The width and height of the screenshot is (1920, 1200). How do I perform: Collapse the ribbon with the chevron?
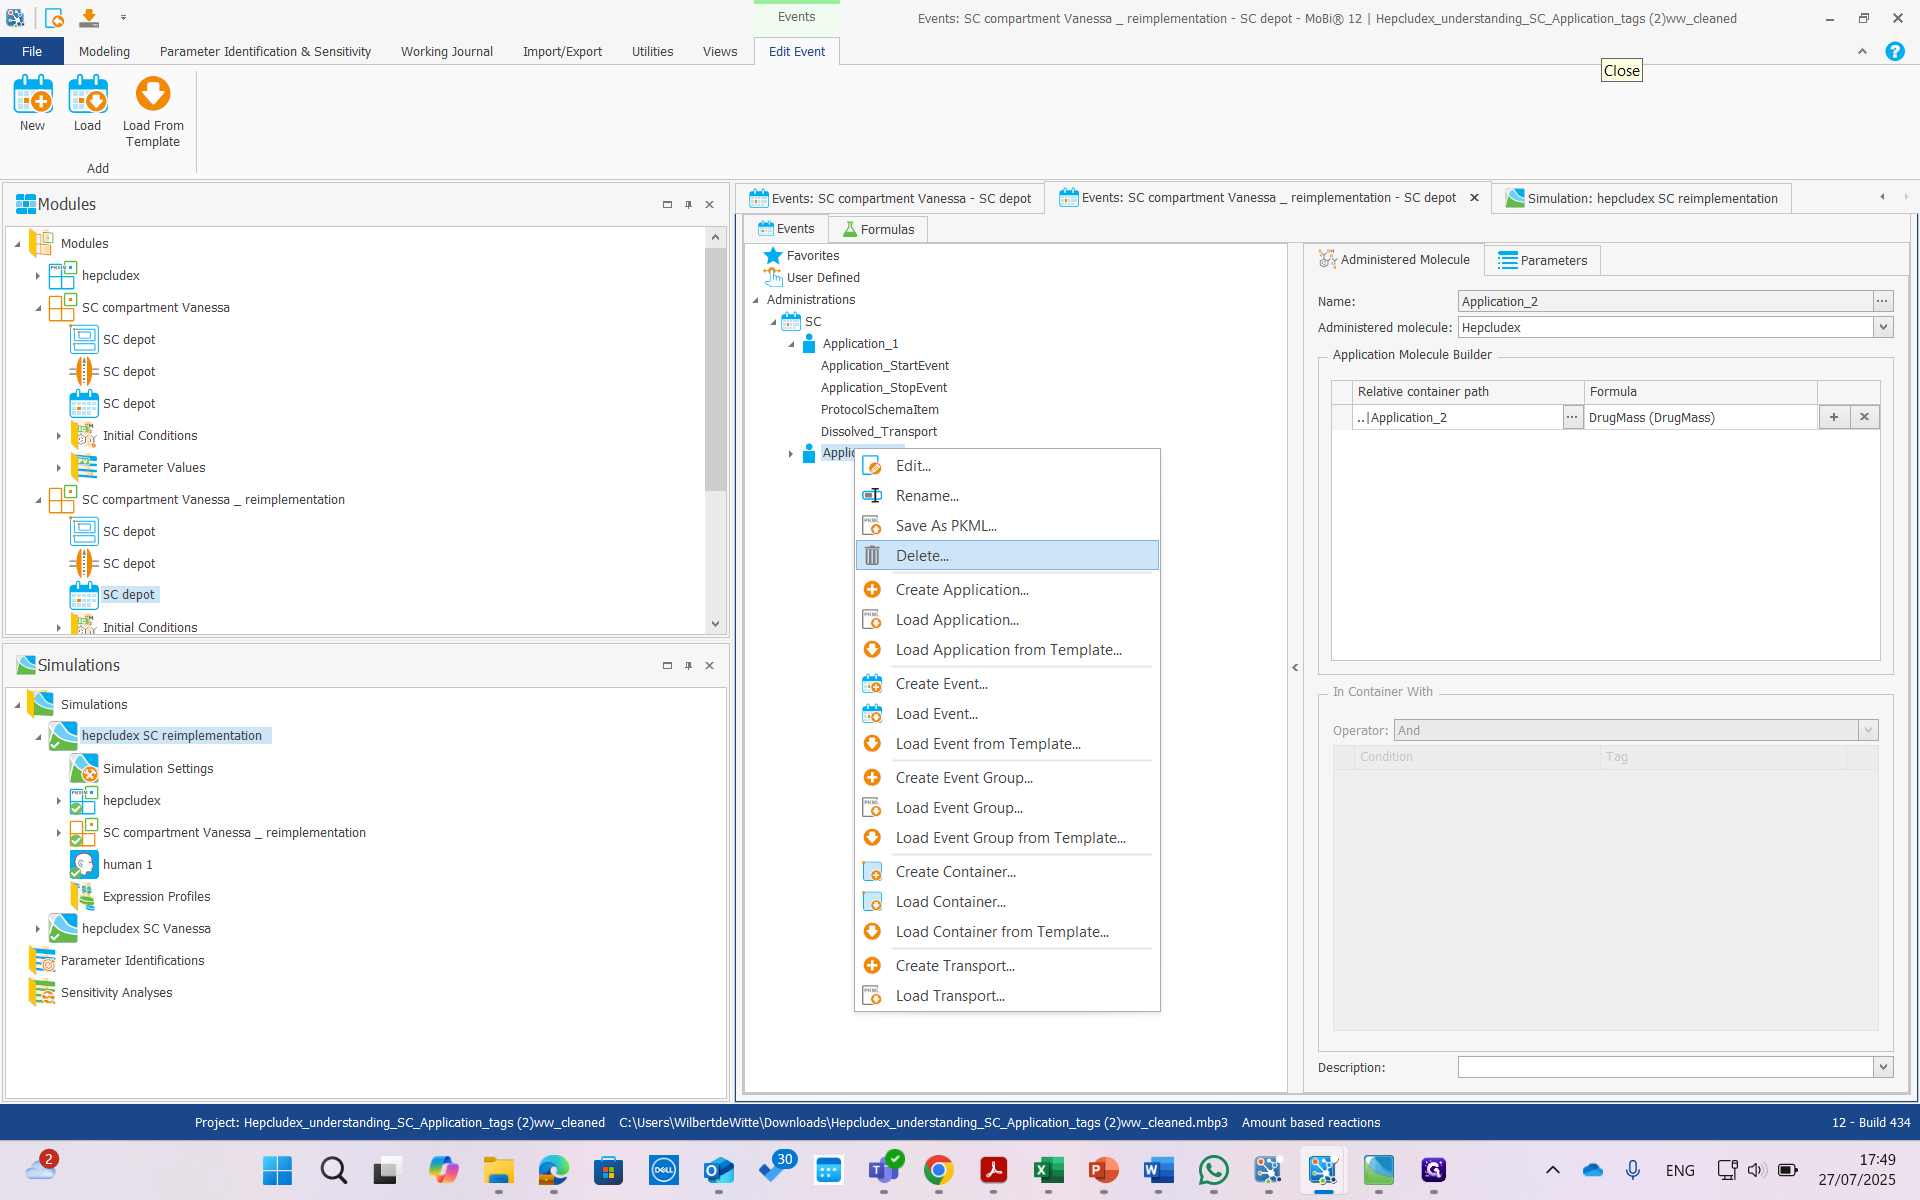1862,51
